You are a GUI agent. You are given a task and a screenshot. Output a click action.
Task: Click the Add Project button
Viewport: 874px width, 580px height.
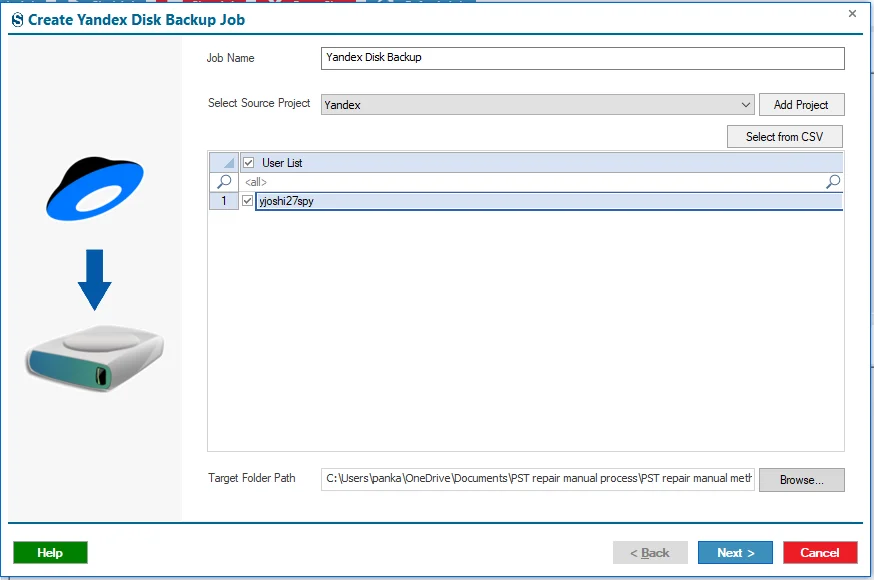point(802,105)
